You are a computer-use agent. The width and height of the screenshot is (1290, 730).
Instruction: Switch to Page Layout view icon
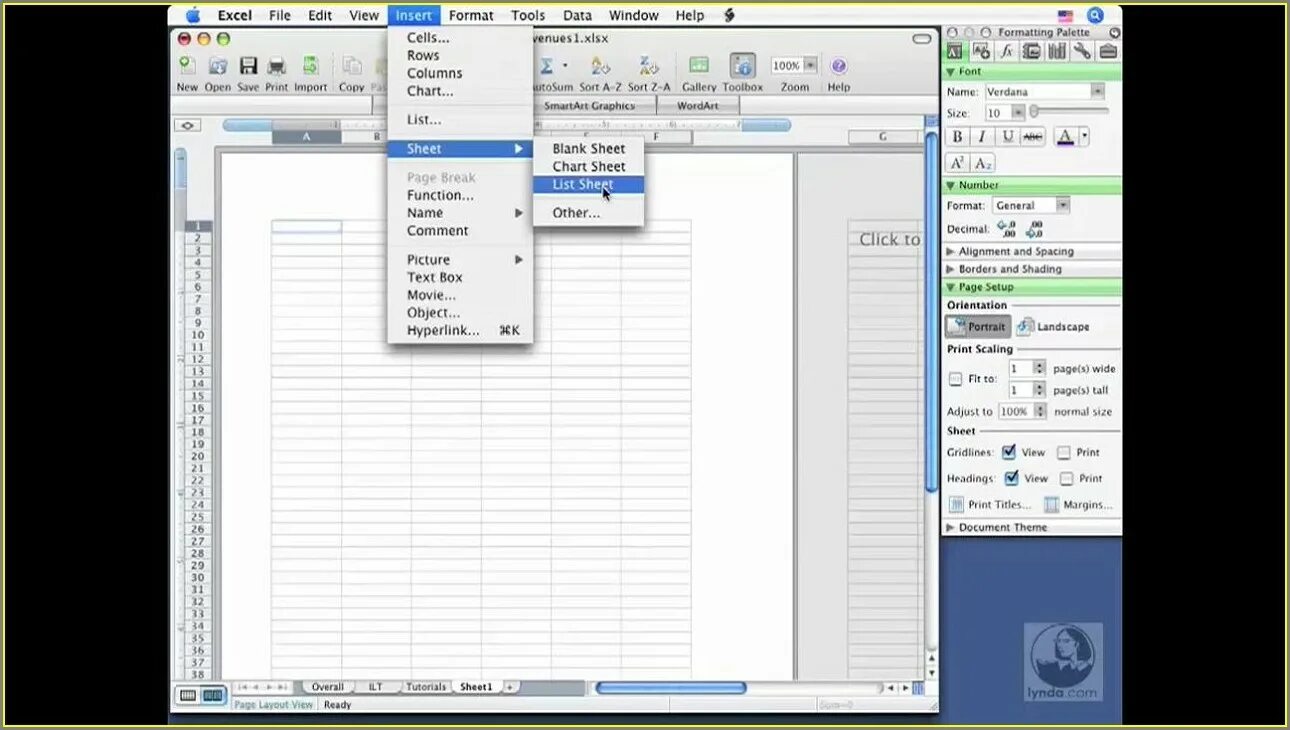click(213, 695)
